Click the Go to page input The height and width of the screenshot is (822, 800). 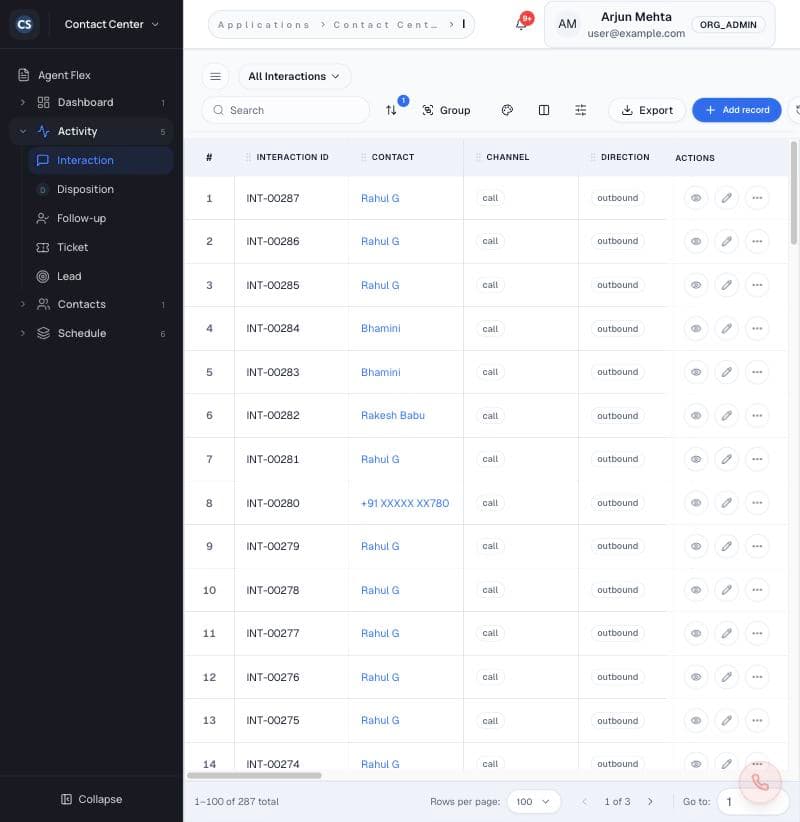pyautogui.click(x=753, y=802)
